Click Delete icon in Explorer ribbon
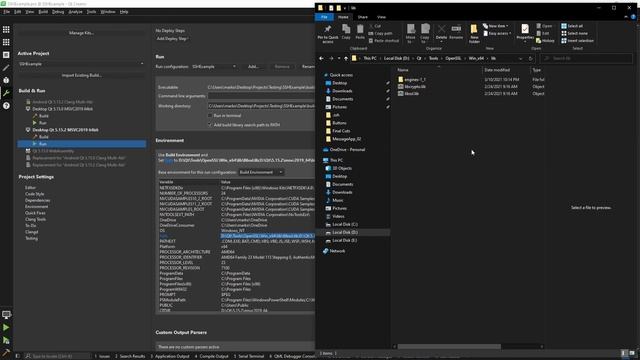Screen dimensions: 640x360 tap(441, 32)
